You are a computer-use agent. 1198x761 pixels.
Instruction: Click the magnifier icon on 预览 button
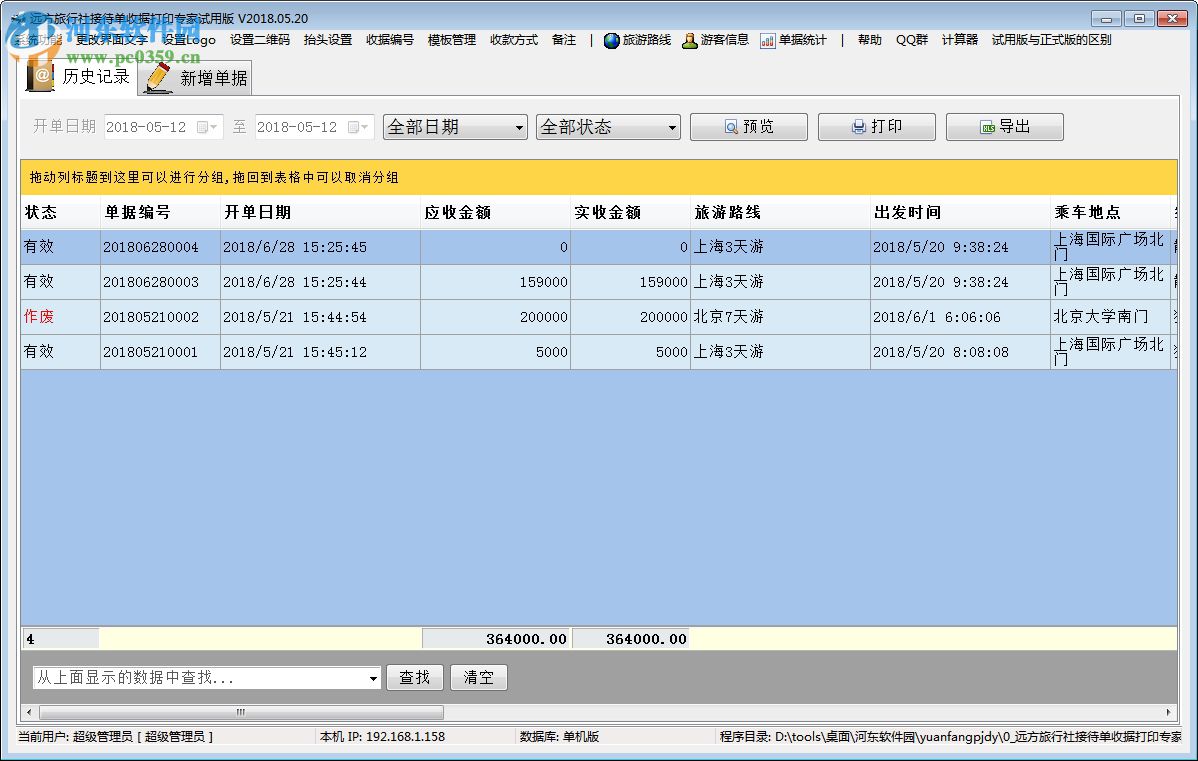tap(731, 126)
